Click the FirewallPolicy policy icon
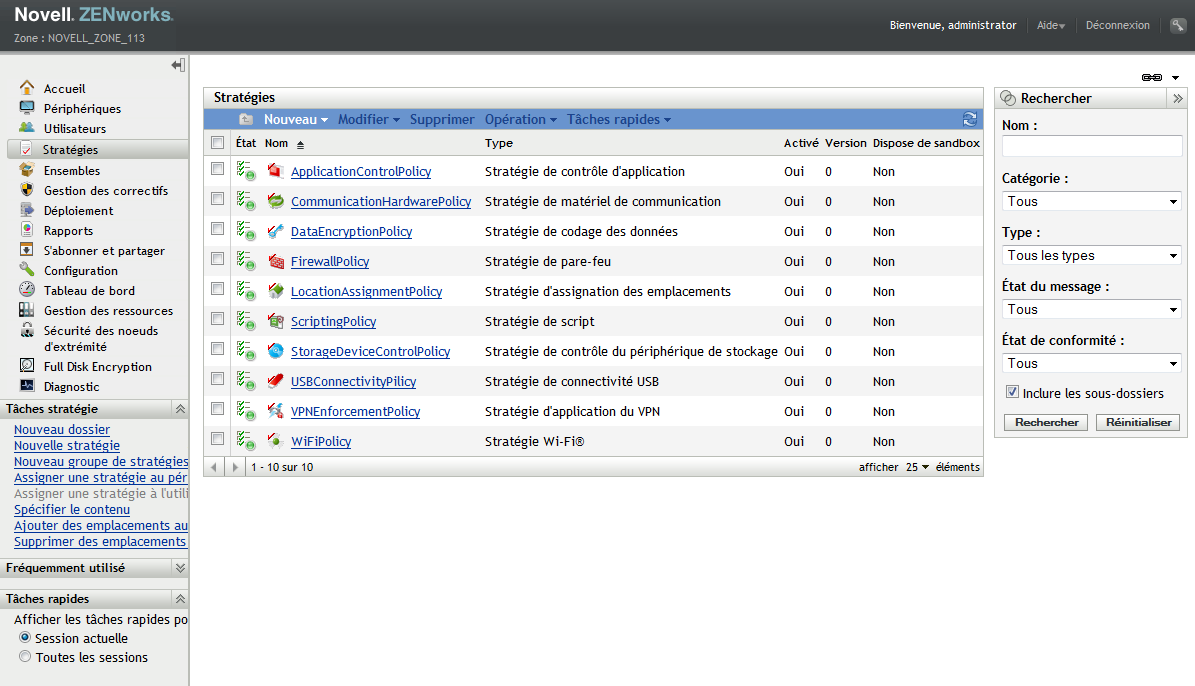 276,262
